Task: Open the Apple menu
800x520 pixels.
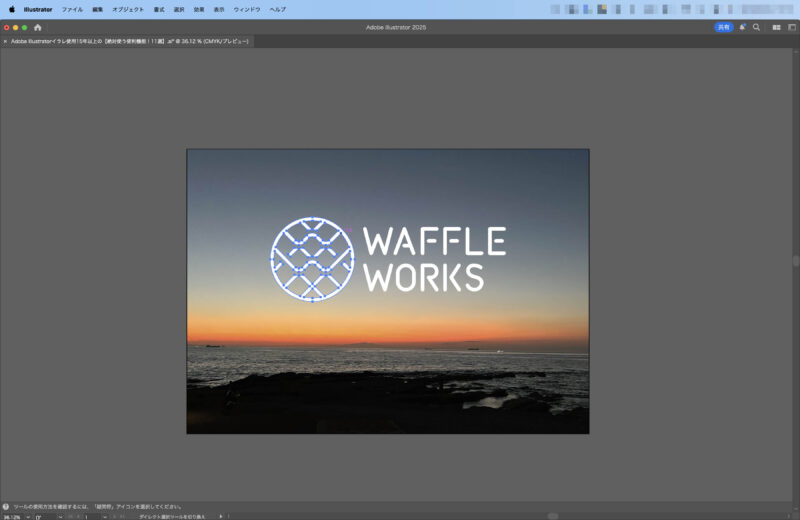Action: 12,9
